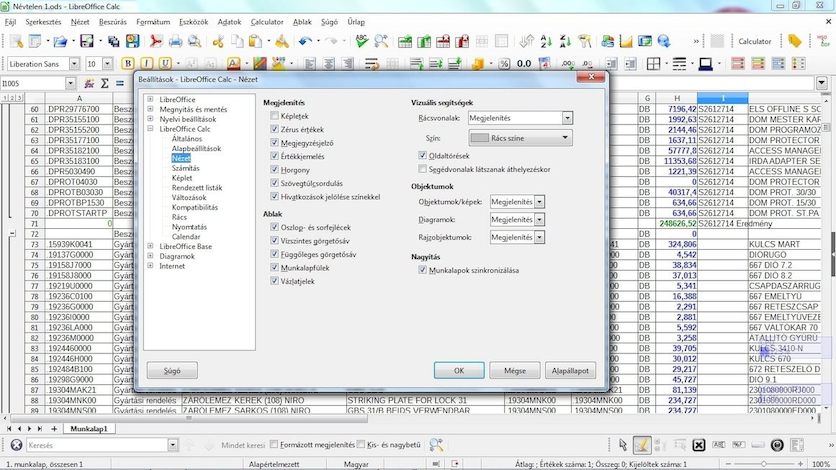Click the OK button in dialog
Viewport: 836px width, 470px height.
tap(458, 370)
